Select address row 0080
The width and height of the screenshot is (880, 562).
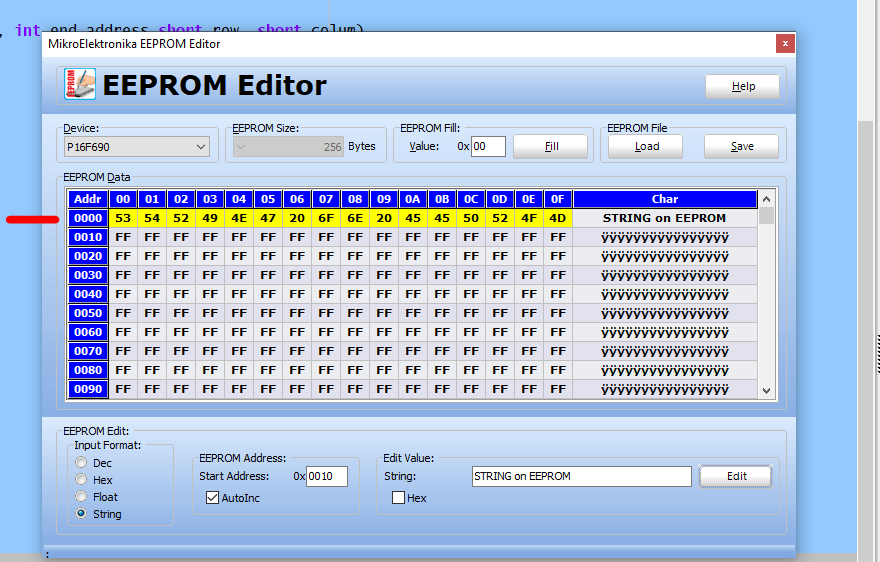[x=88, y=370]
